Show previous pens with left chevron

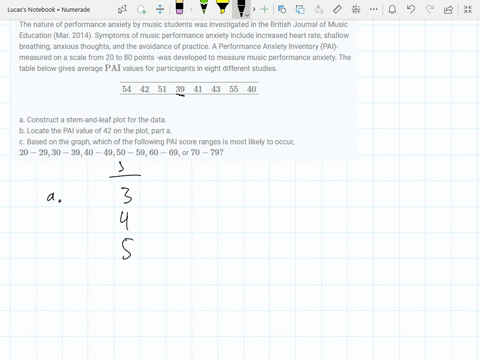[191, 9]
